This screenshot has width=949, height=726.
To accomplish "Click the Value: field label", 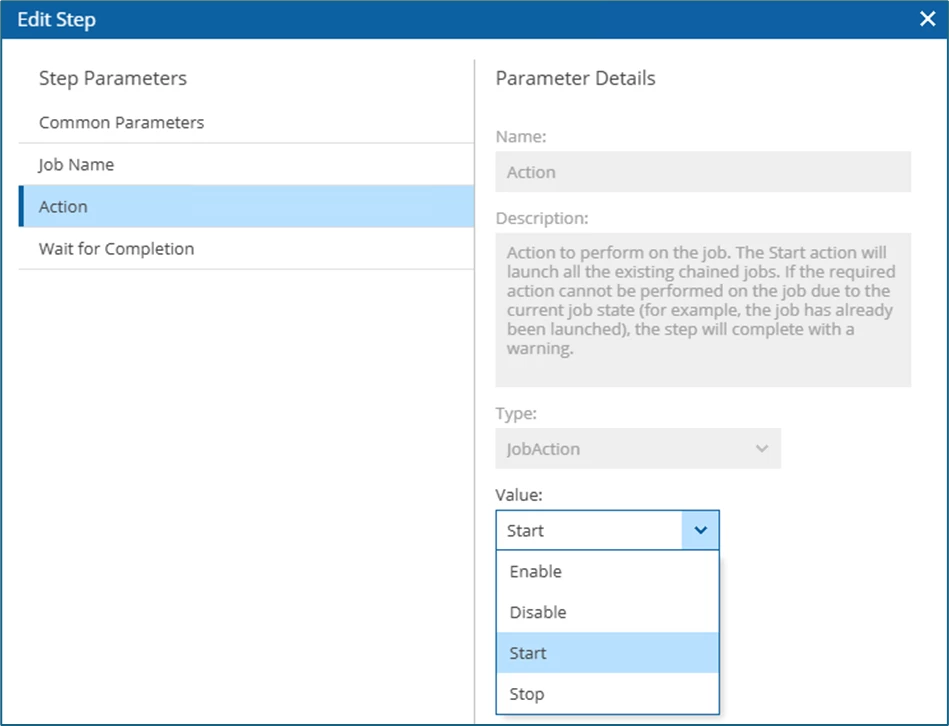I will click(517, 493).
